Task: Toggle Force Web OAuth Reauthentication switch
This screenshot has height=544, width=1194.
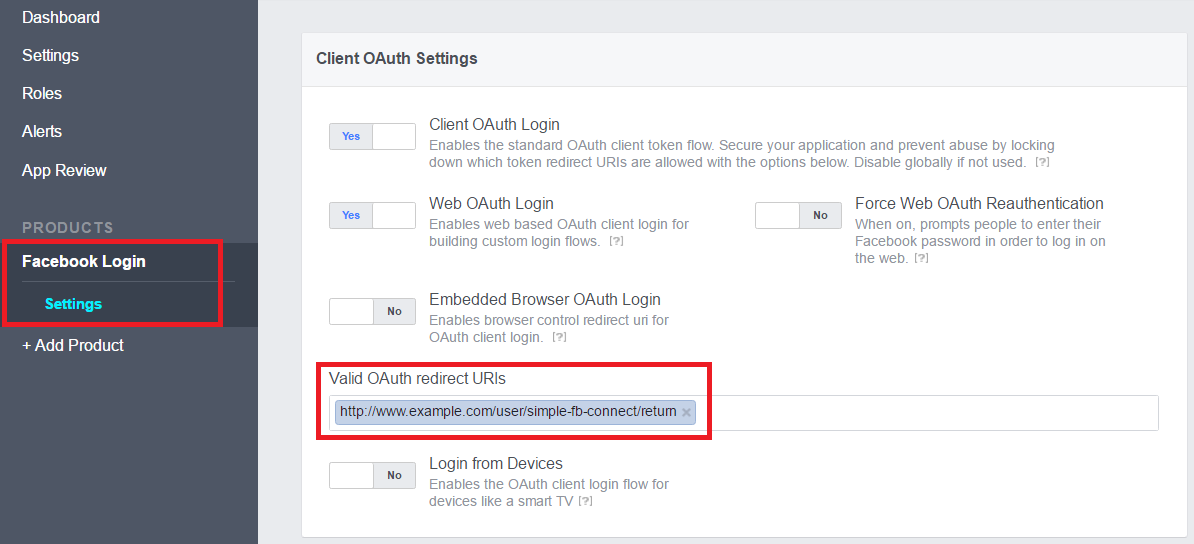Action: [x=798, y=216]
